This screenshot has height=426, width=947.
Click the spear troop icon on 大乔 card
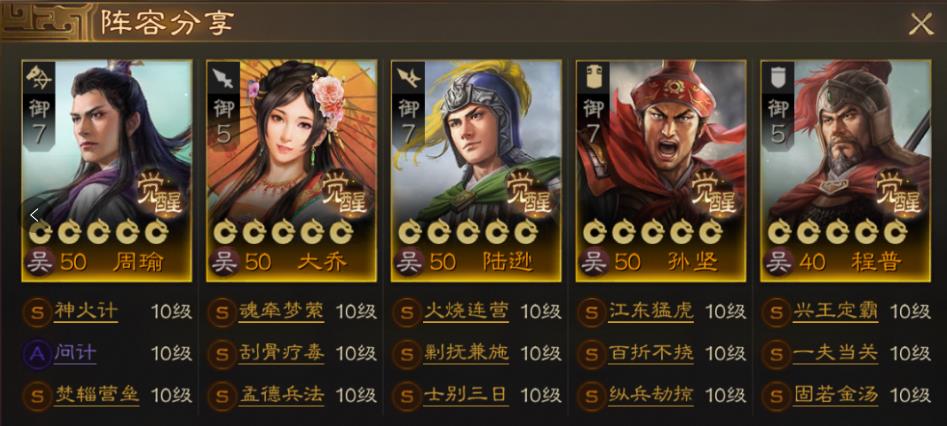click(224, 77)
